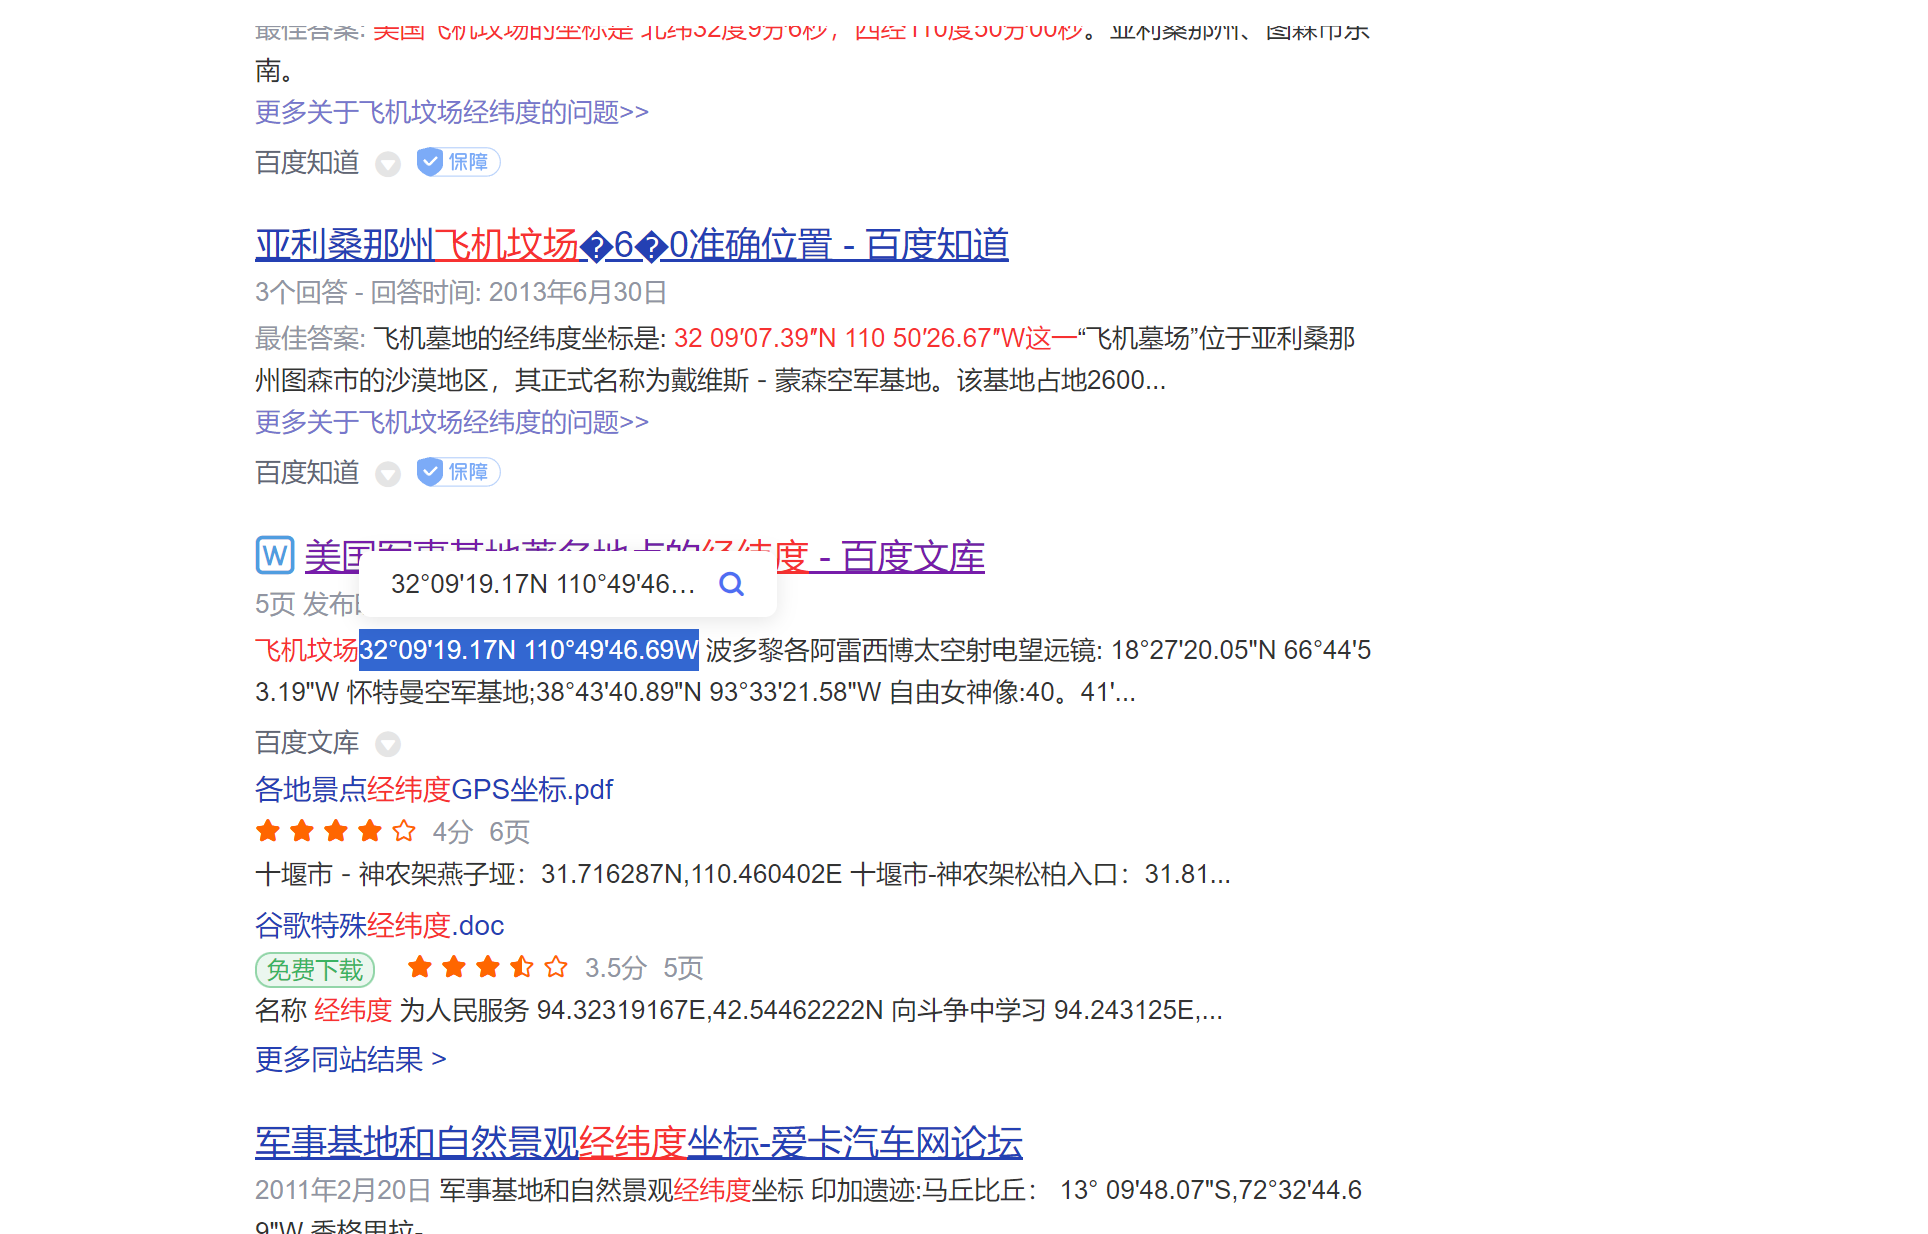The height and width of the screenshot is (1234, 1928).
Task: Click star rating of 谷歌特殊经纬度.doc
Action: (x=488, y=967)
